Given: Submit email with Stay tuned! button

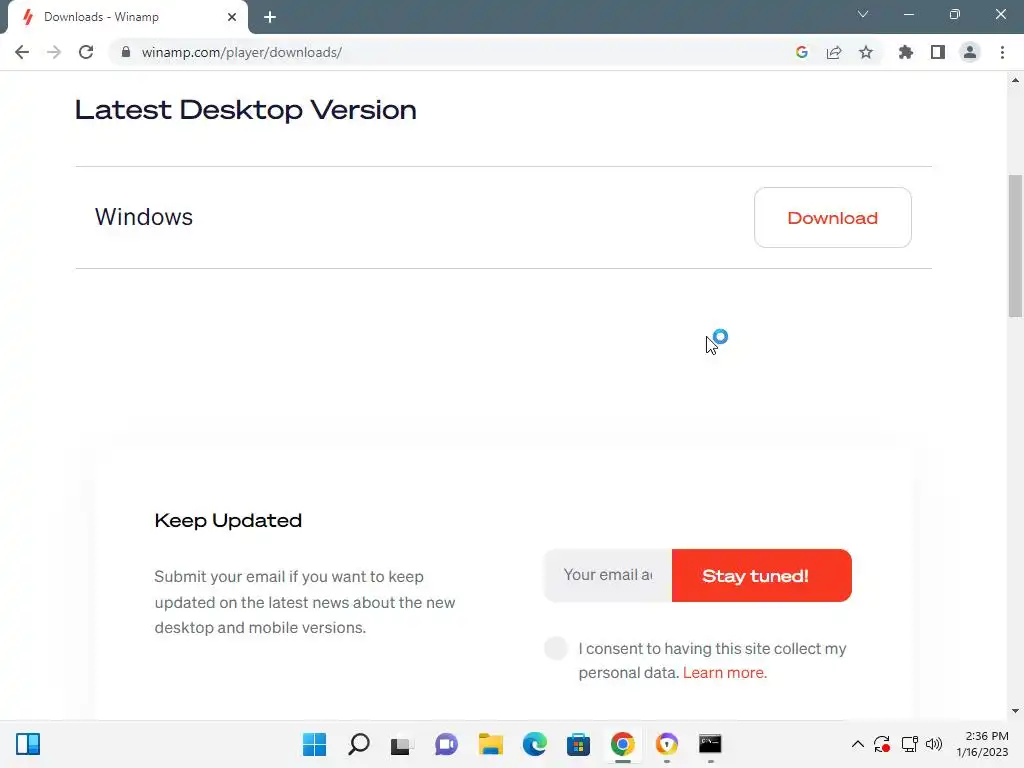Looking at the screenshot, I should (x=761, y=575).
